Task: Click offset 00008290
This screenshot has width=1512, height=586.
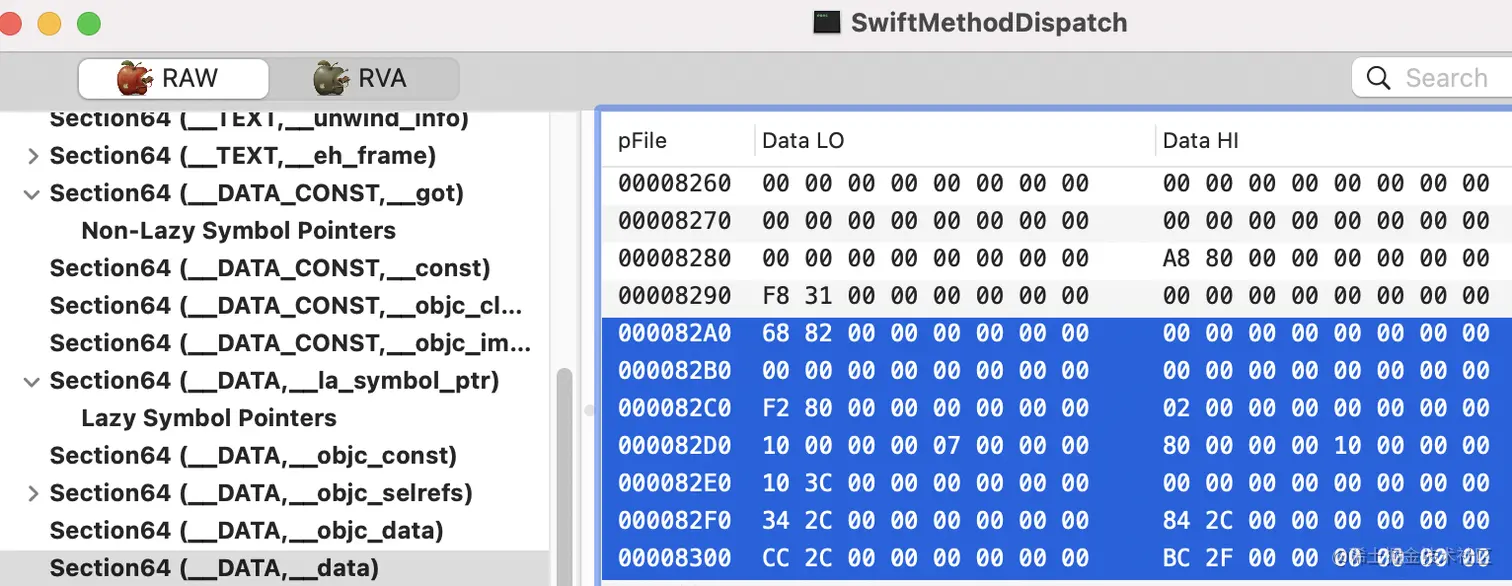Action: 675,296
